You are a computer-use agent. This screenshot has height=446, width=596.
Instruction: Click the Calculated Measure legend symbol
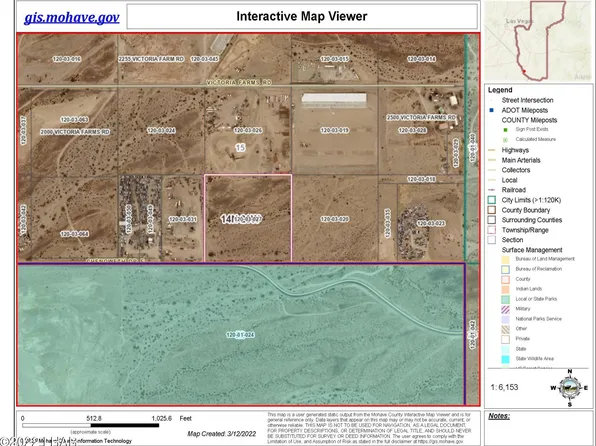506,140
